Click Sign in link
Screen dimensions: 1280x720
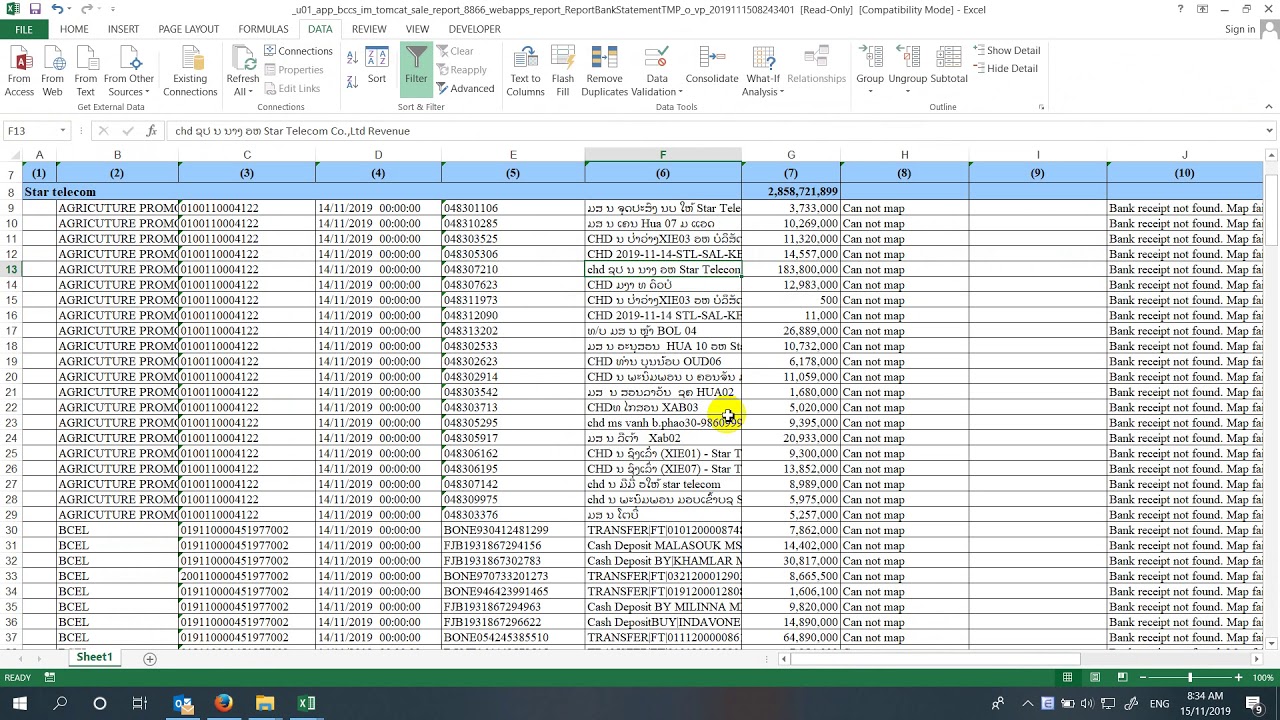[1240, 29]
